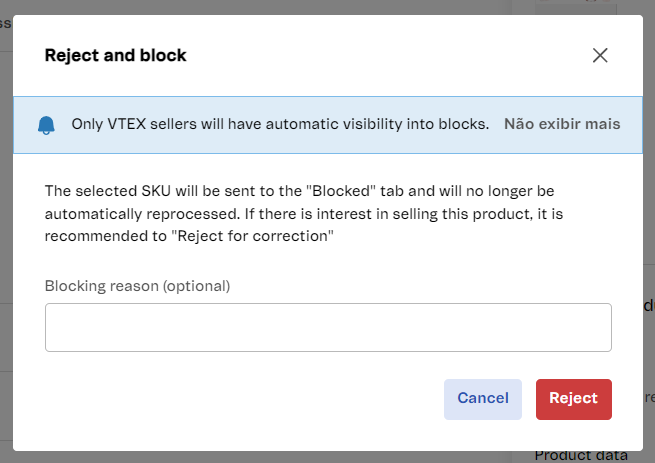Close the Reject and block dialog
Viewport: 655px width, 463px height.
[x=600, y=55]
